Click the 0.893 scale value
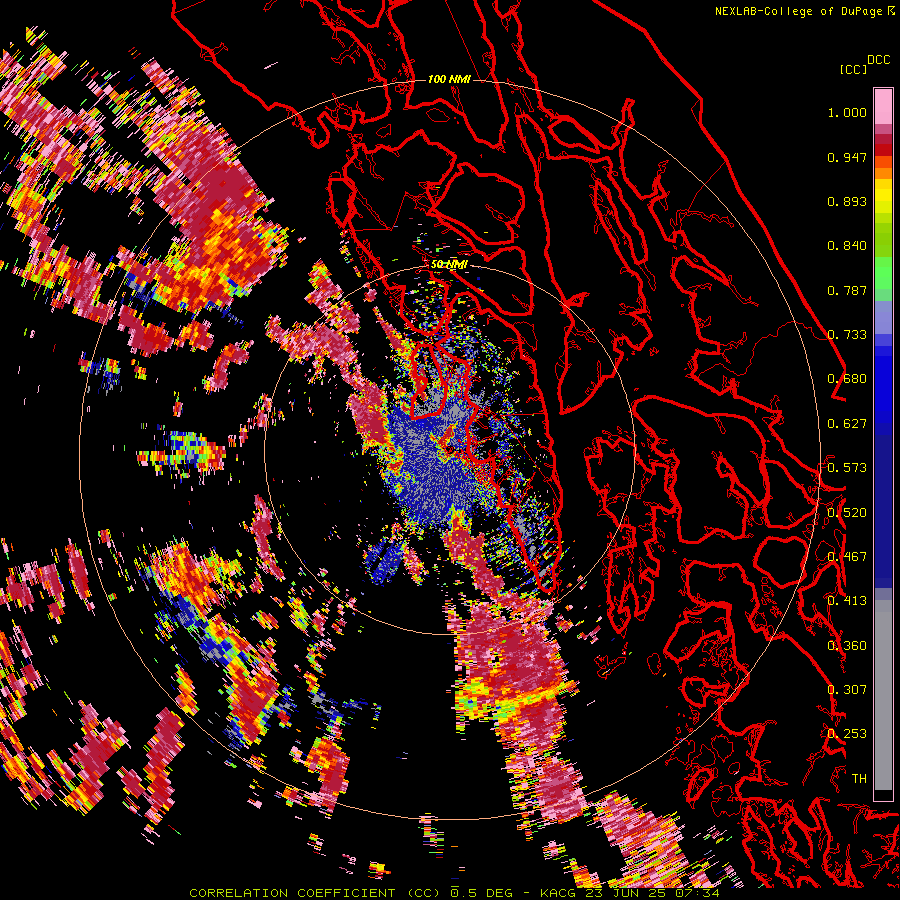Screen dimensions: 900x900 (x=847, y=201)
